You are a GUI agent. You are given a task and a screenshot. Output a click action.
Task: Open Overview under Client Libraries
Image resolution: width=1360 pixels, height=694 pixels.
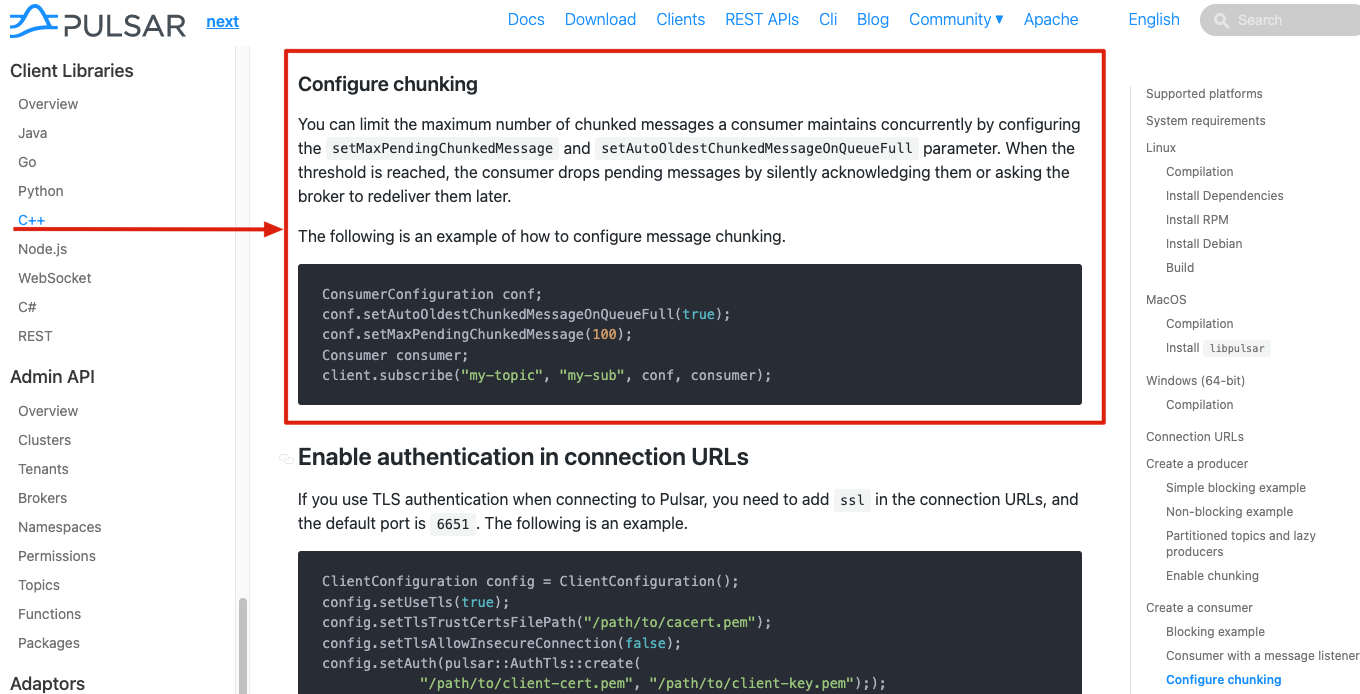(48, 104)
